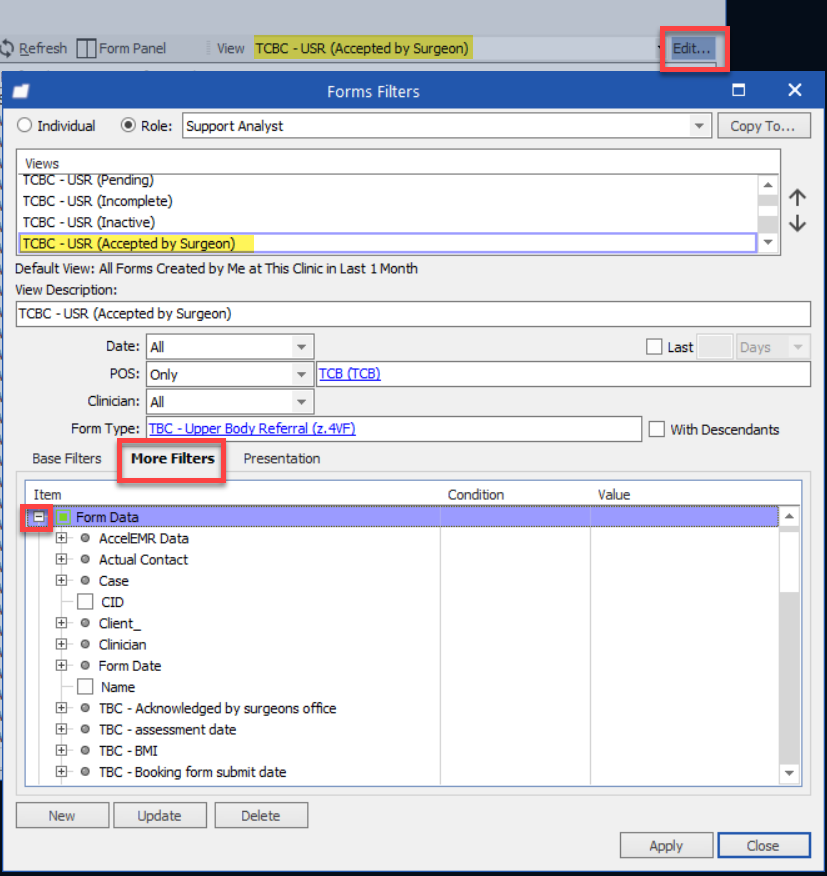Click the Condition column header
Image resolution: width=827 pixels, height=876 pixels.
(x=476, y=495)
